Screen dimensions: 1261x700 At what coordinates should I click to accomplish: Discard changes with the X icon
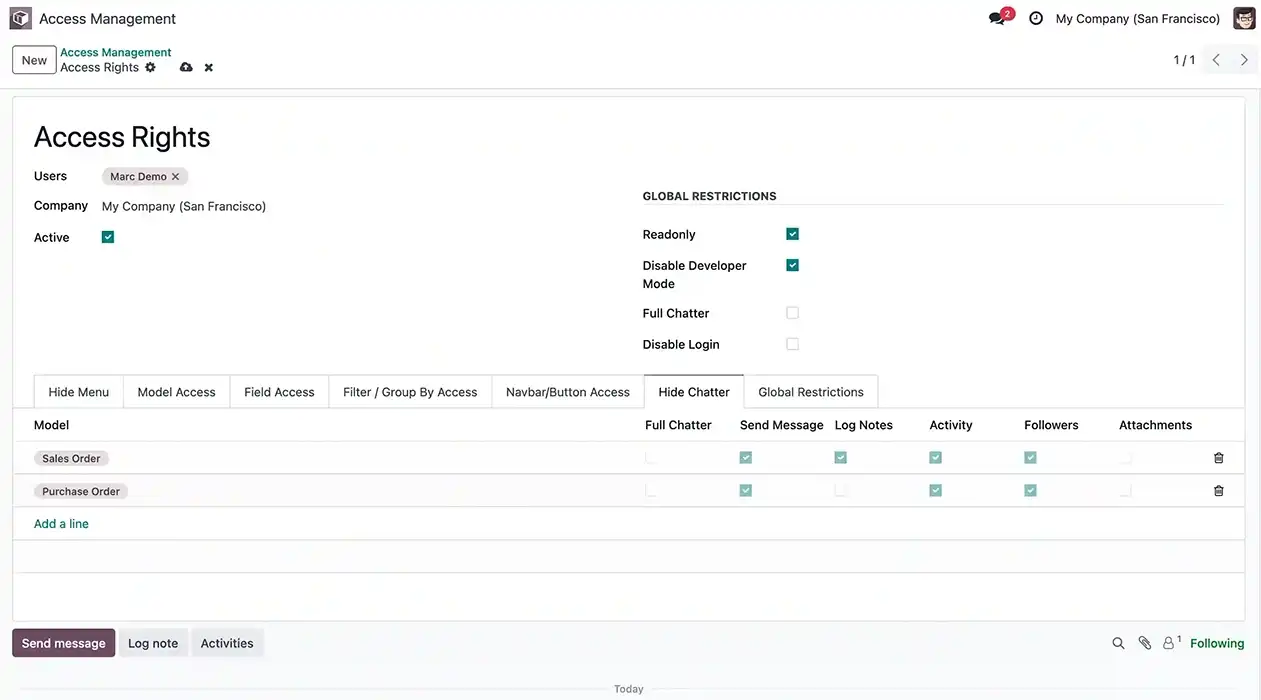coord(208,67)
